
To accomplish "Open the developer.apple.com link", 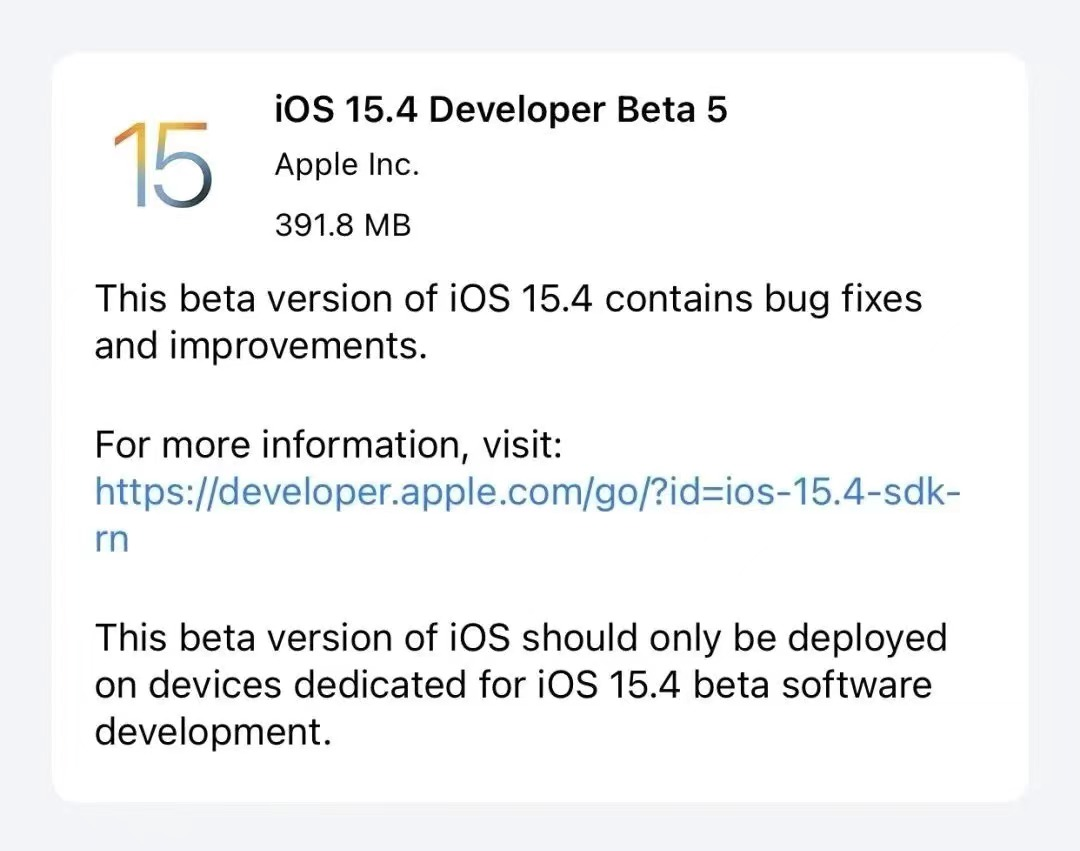I will [x=527, y=492].
